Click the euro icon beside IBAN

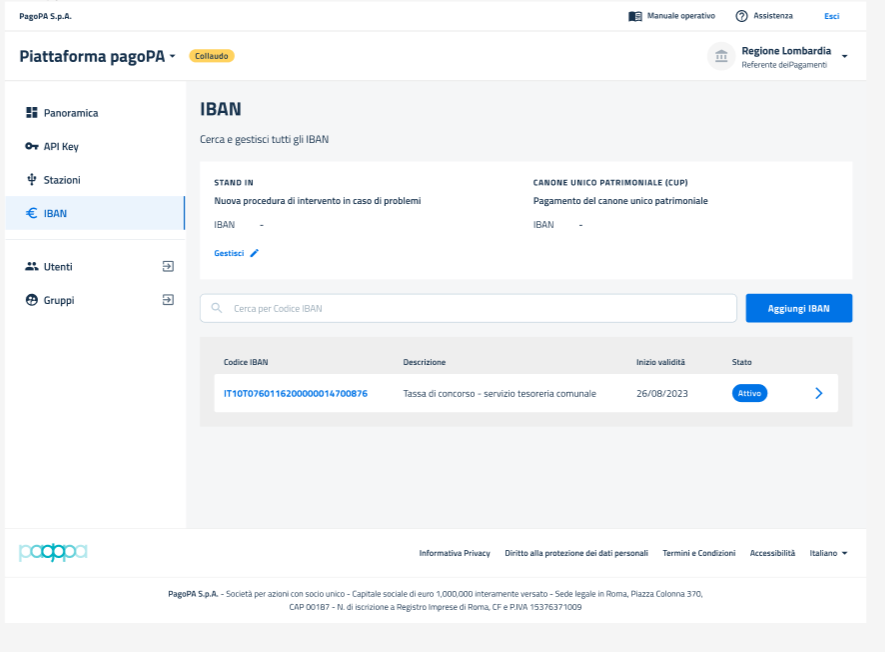coord(31,213)
